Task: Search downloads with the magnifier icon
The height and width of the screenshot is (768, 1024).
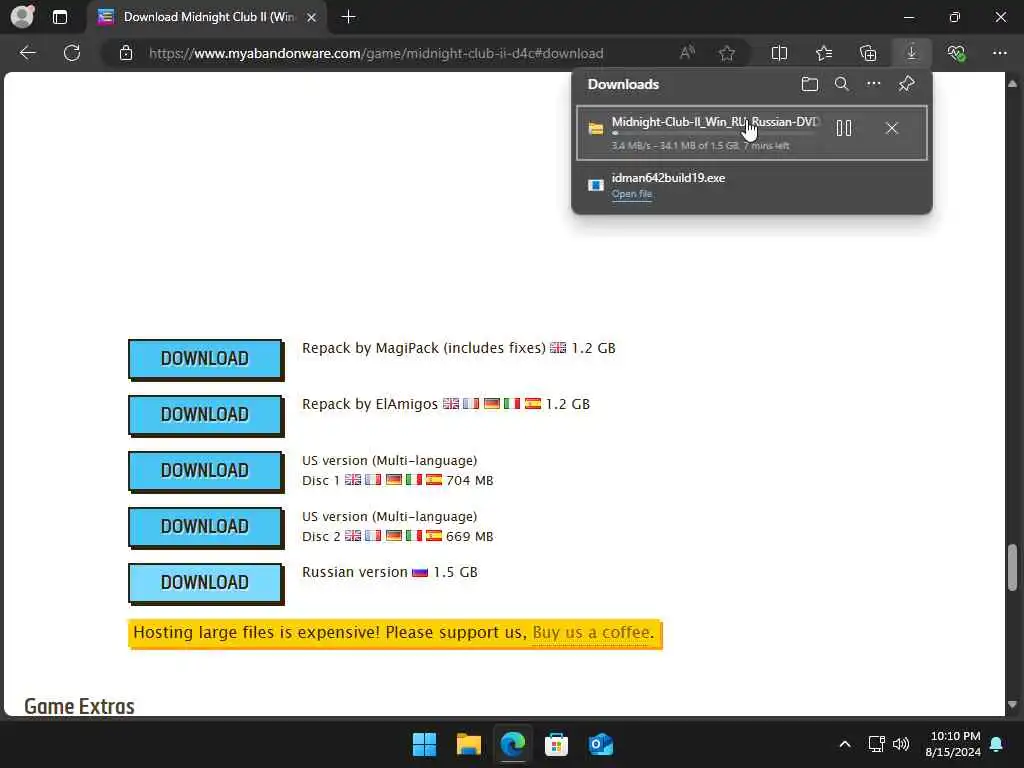Action: point(842,84)
